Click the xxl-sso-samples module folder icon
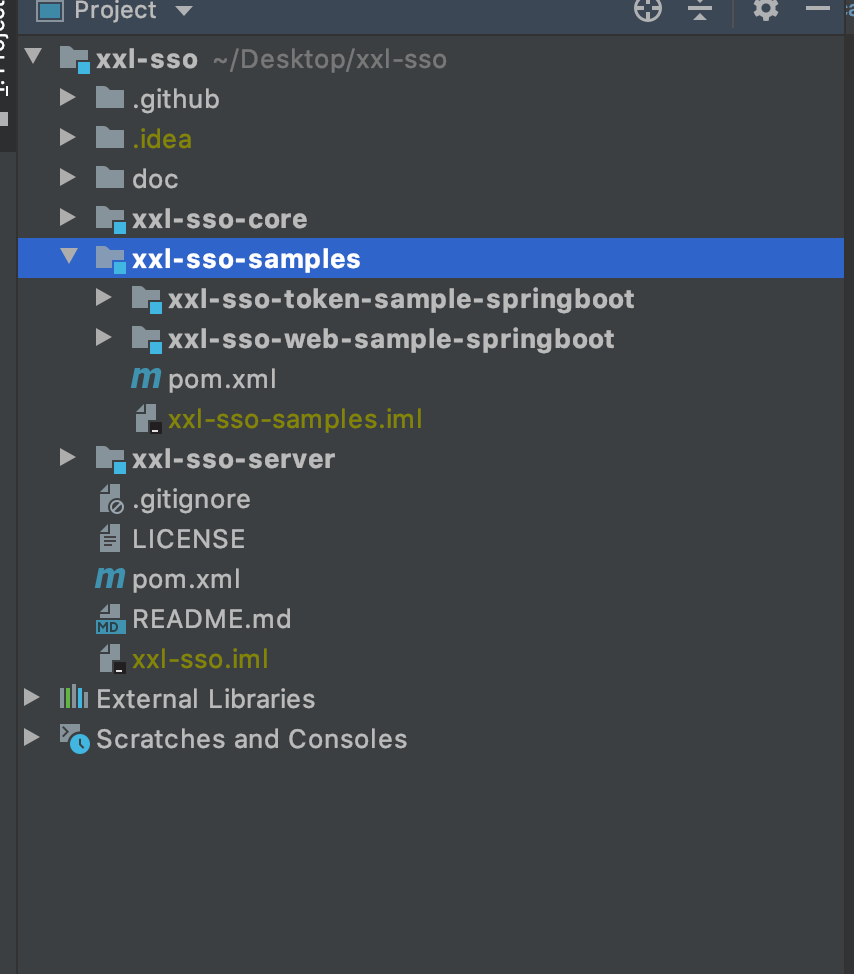The image size is (854, 974). click(111, 260)
